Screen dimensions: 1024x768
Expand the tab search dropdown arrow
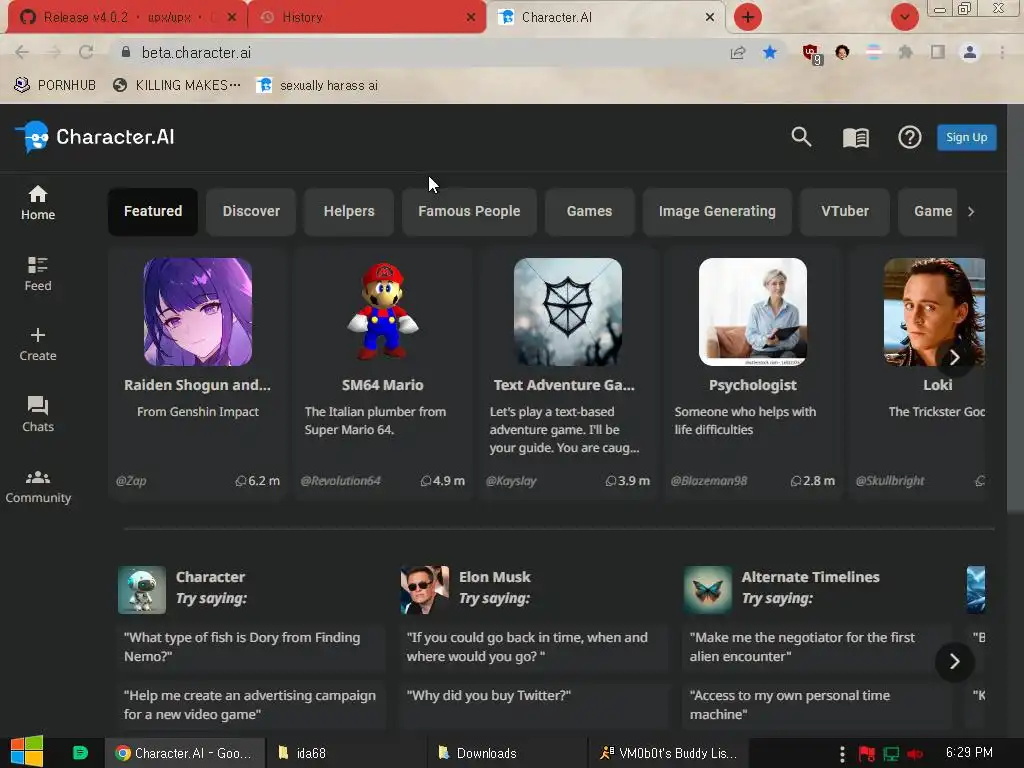pyautogui.click(x=904, y=17)
